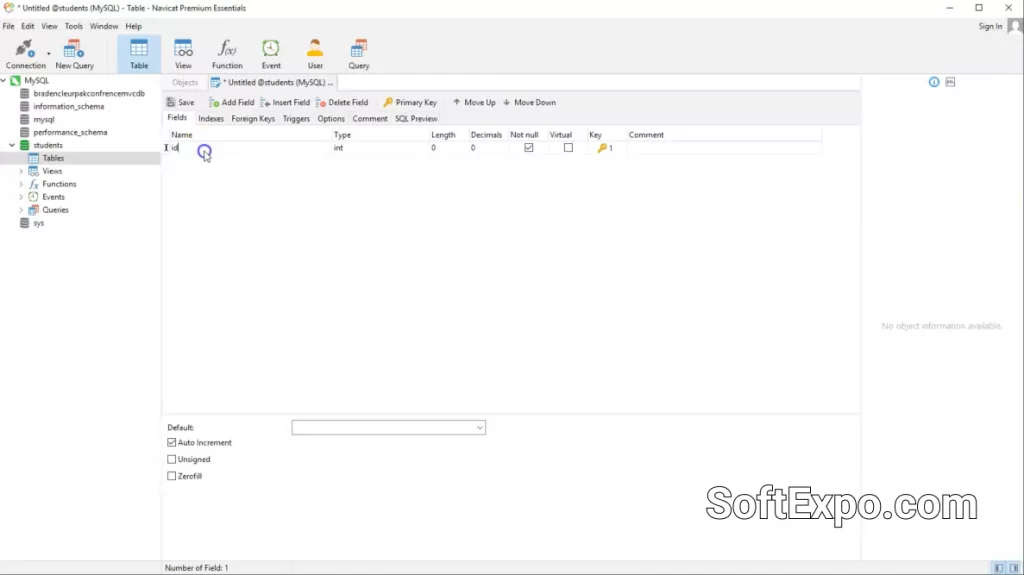Select the Tables node
Viewport: 1024px width, 575px height.
coord(53,158)
